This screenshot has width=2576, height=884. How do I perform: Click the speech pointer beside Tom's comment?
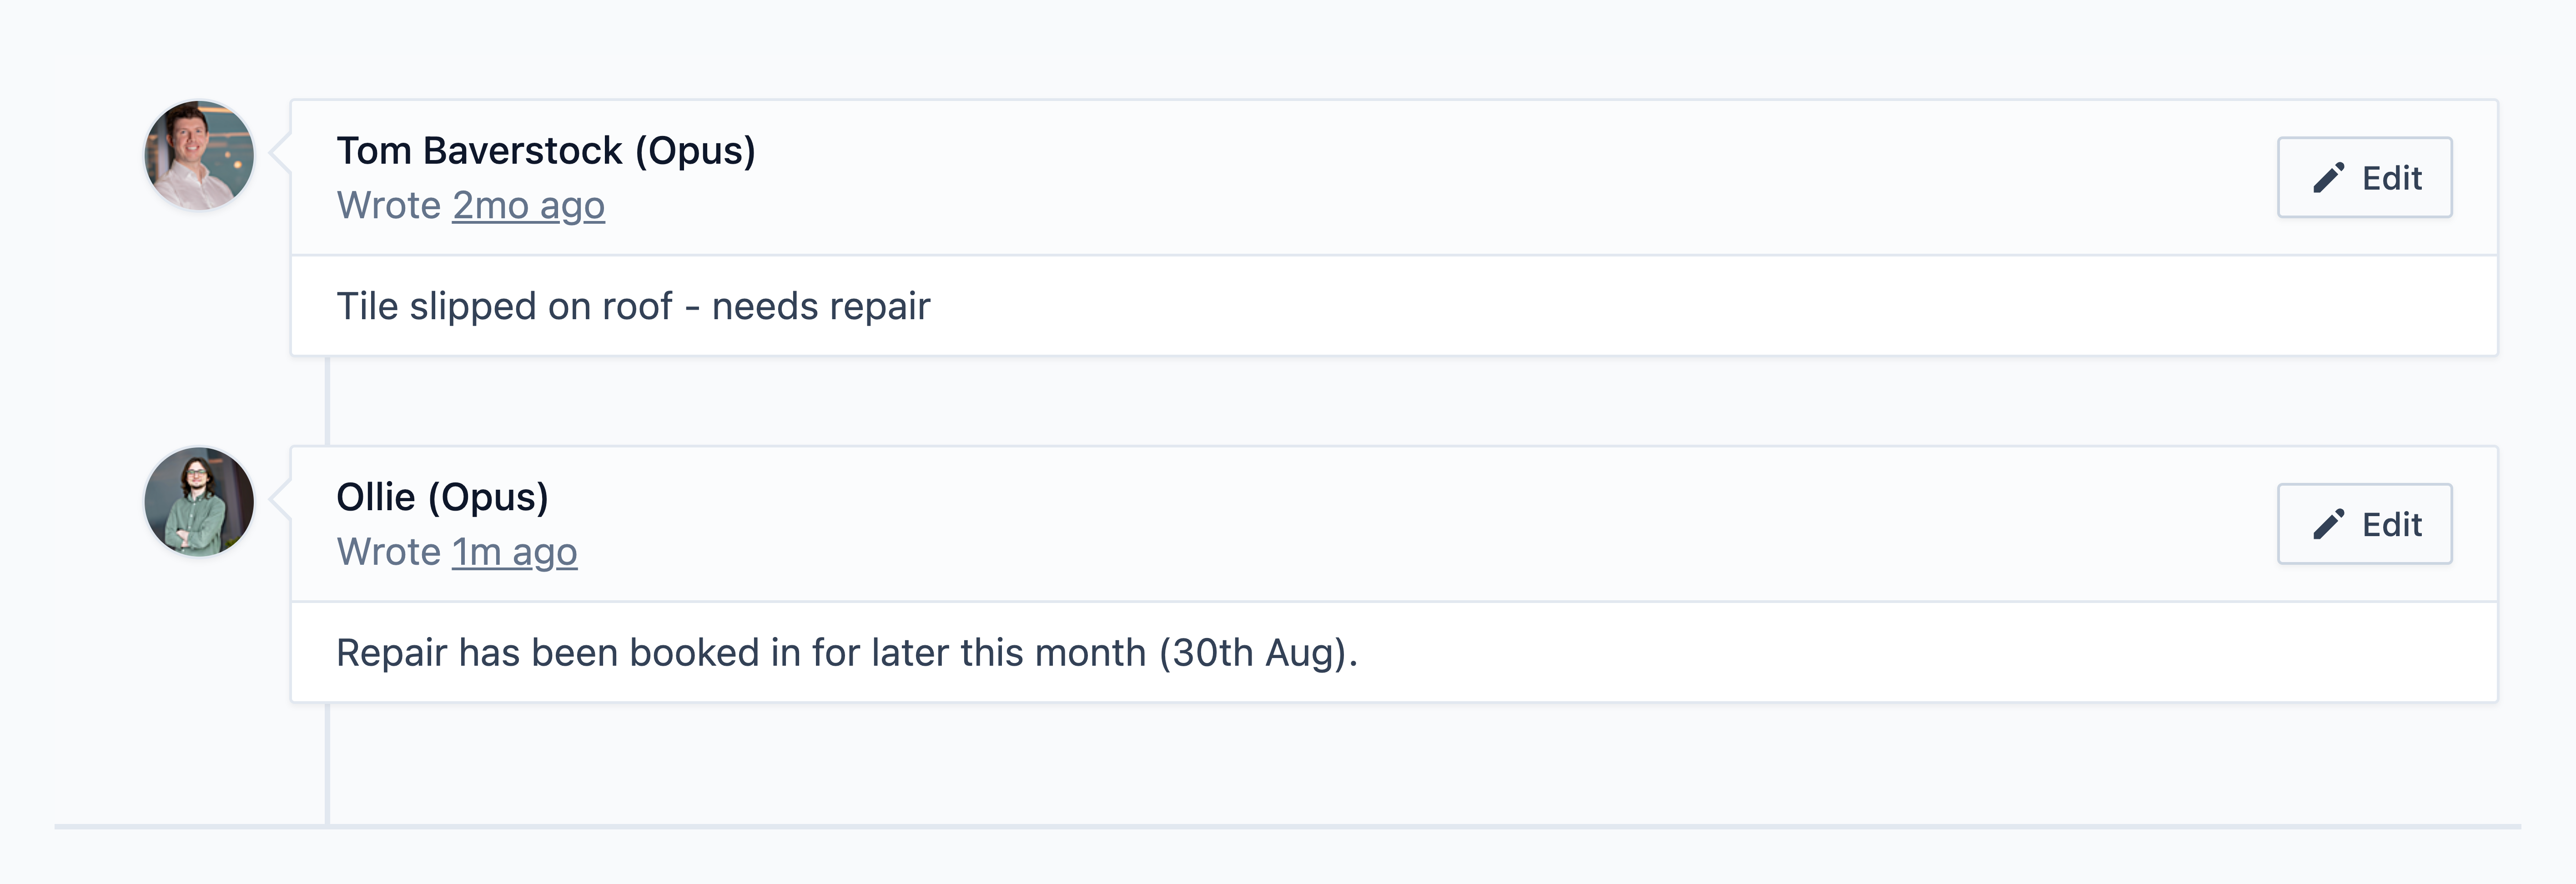[280, 155]
